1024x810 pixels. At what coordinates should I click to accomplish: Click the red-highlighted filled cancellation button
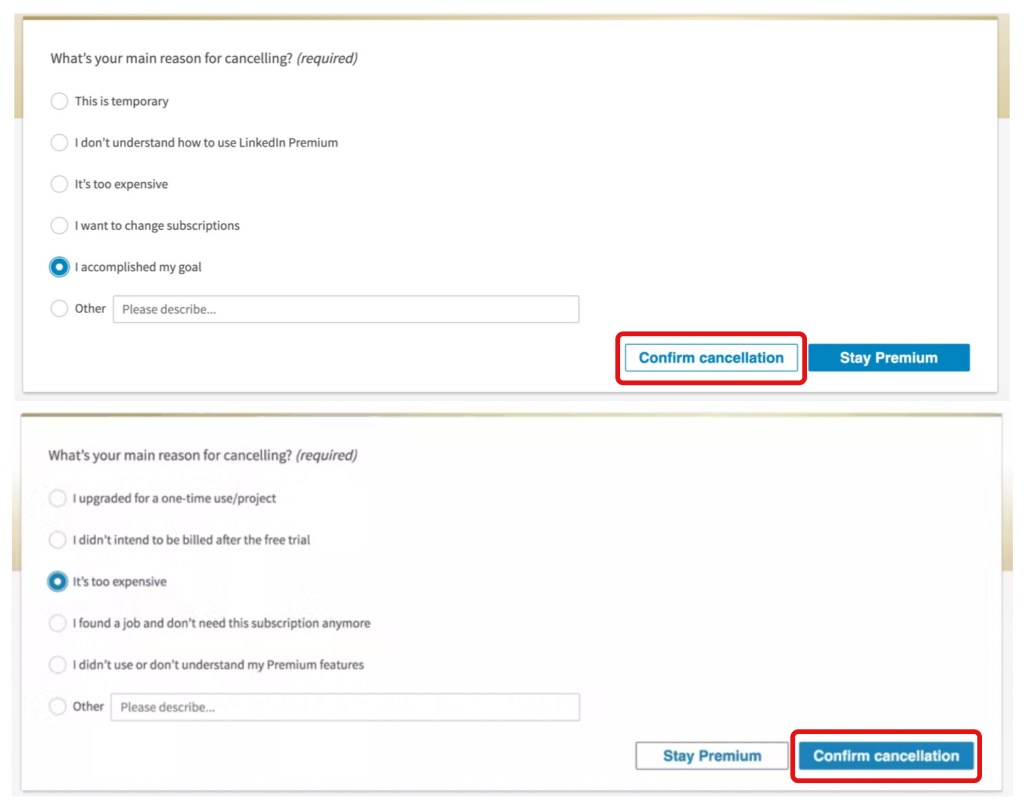886,755
